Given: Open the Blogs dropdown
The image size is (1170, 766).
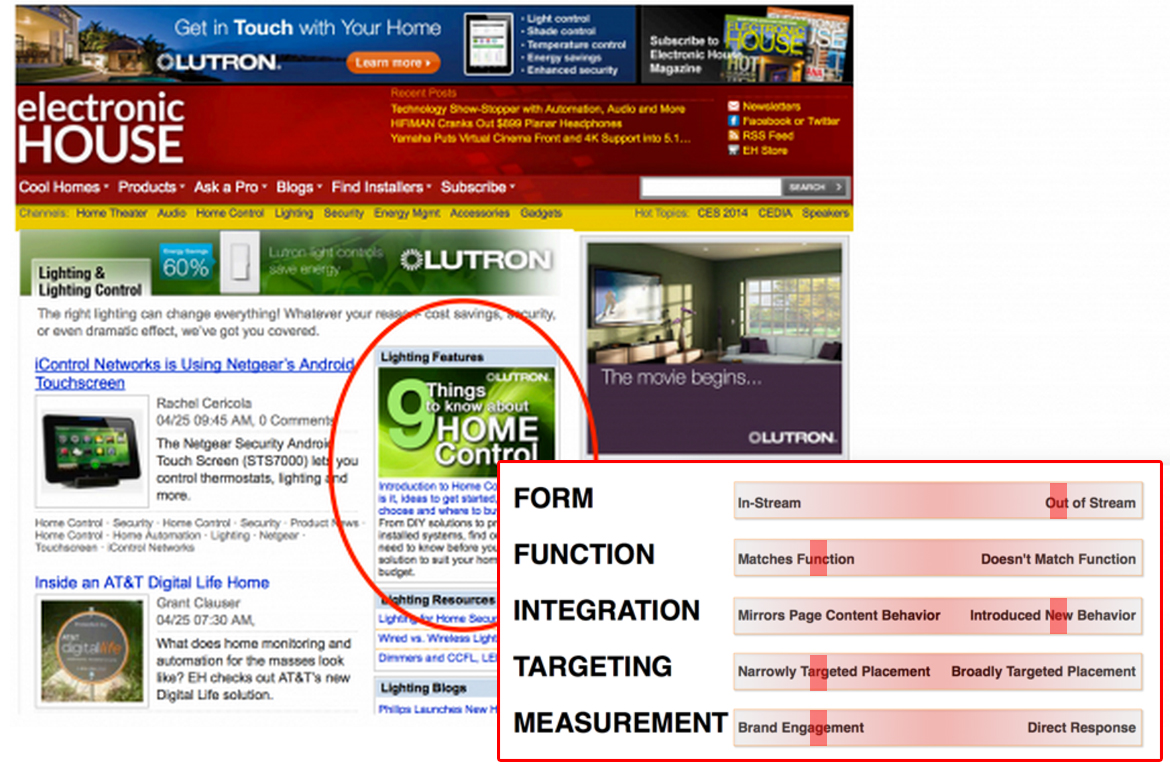Looking at the screenshot, I should [298, 187].
